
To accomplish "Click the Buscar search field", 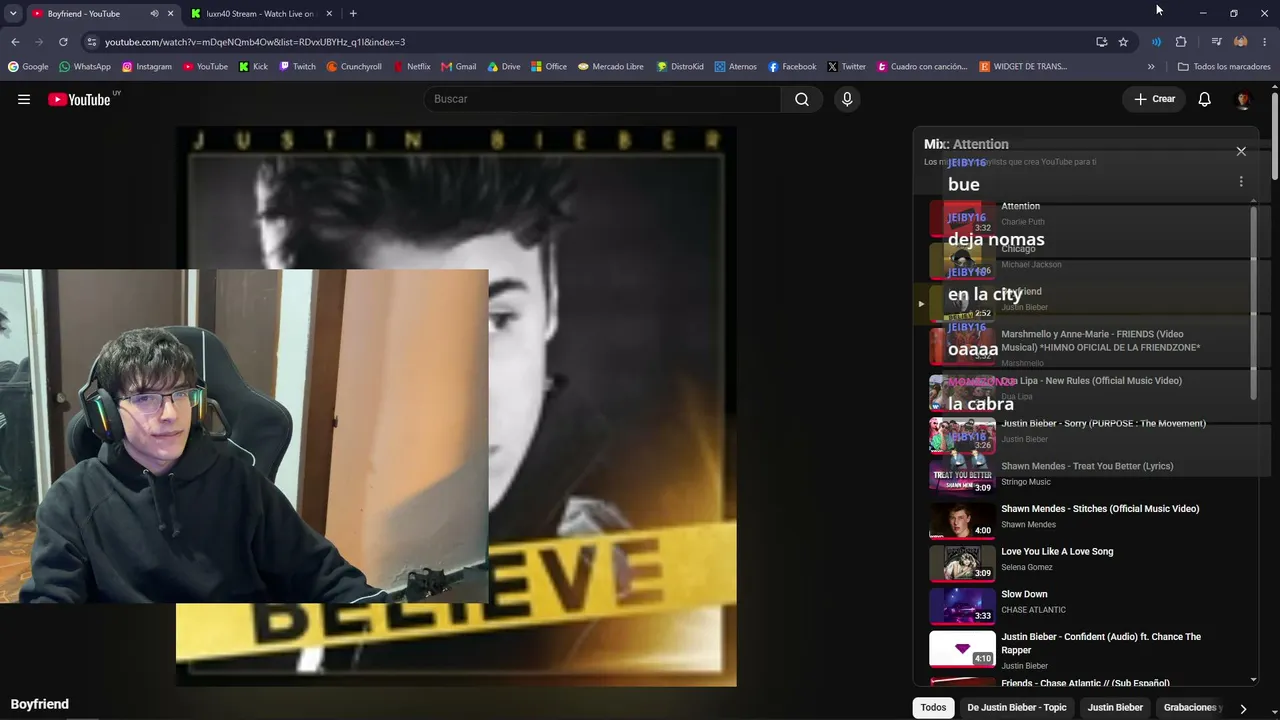I will coord(602,99).
